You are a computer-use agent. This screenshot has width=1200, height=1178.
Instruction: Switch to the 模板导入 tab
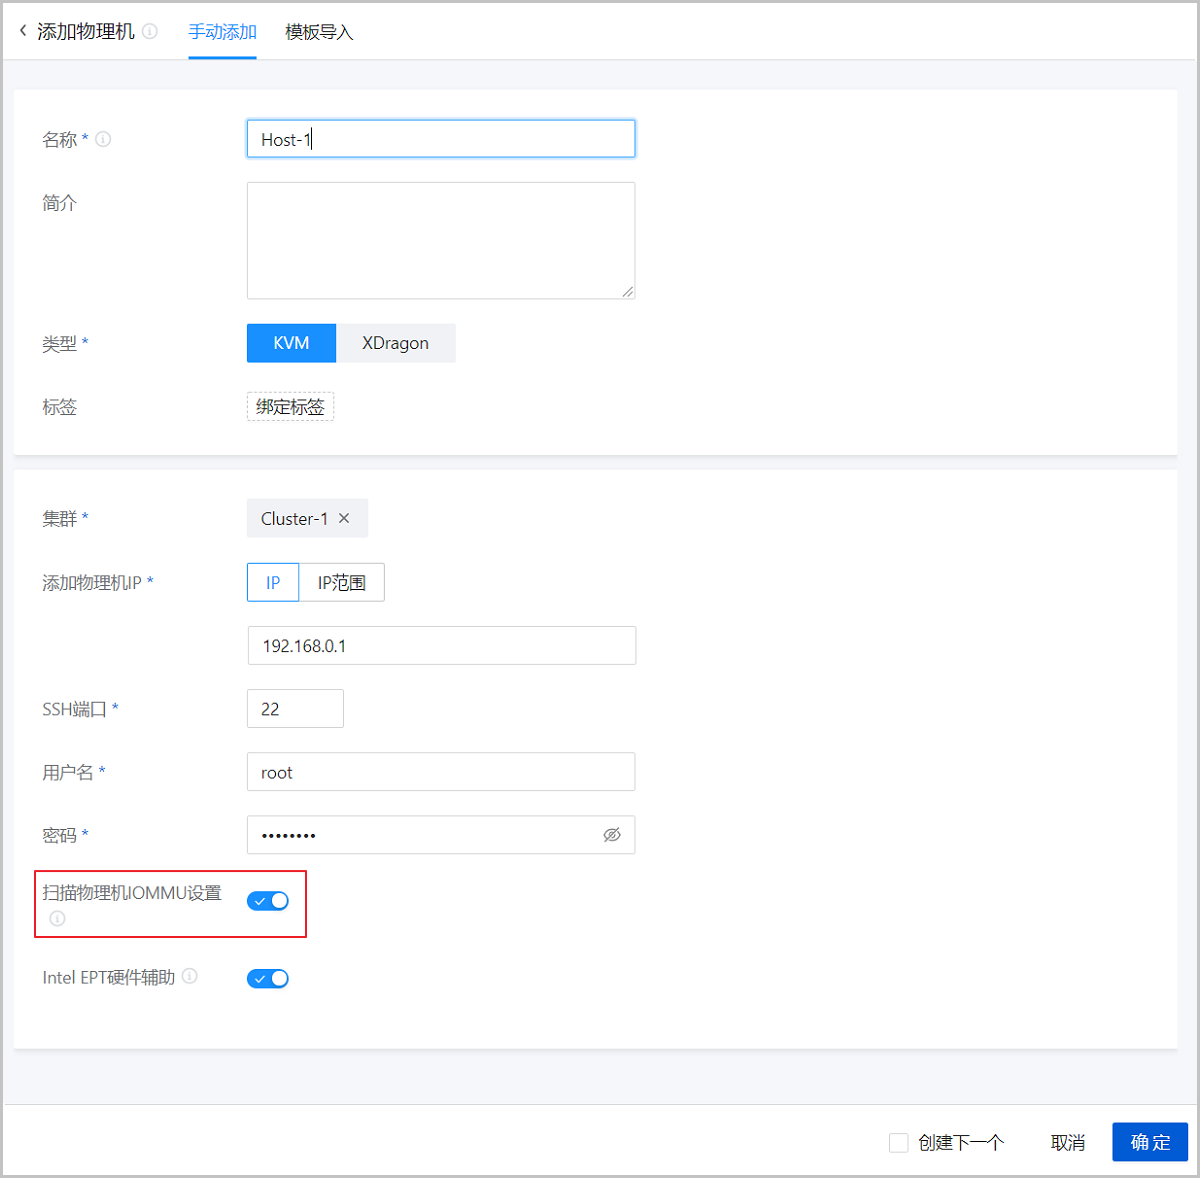pyautogui.click(x=318, y=31)
